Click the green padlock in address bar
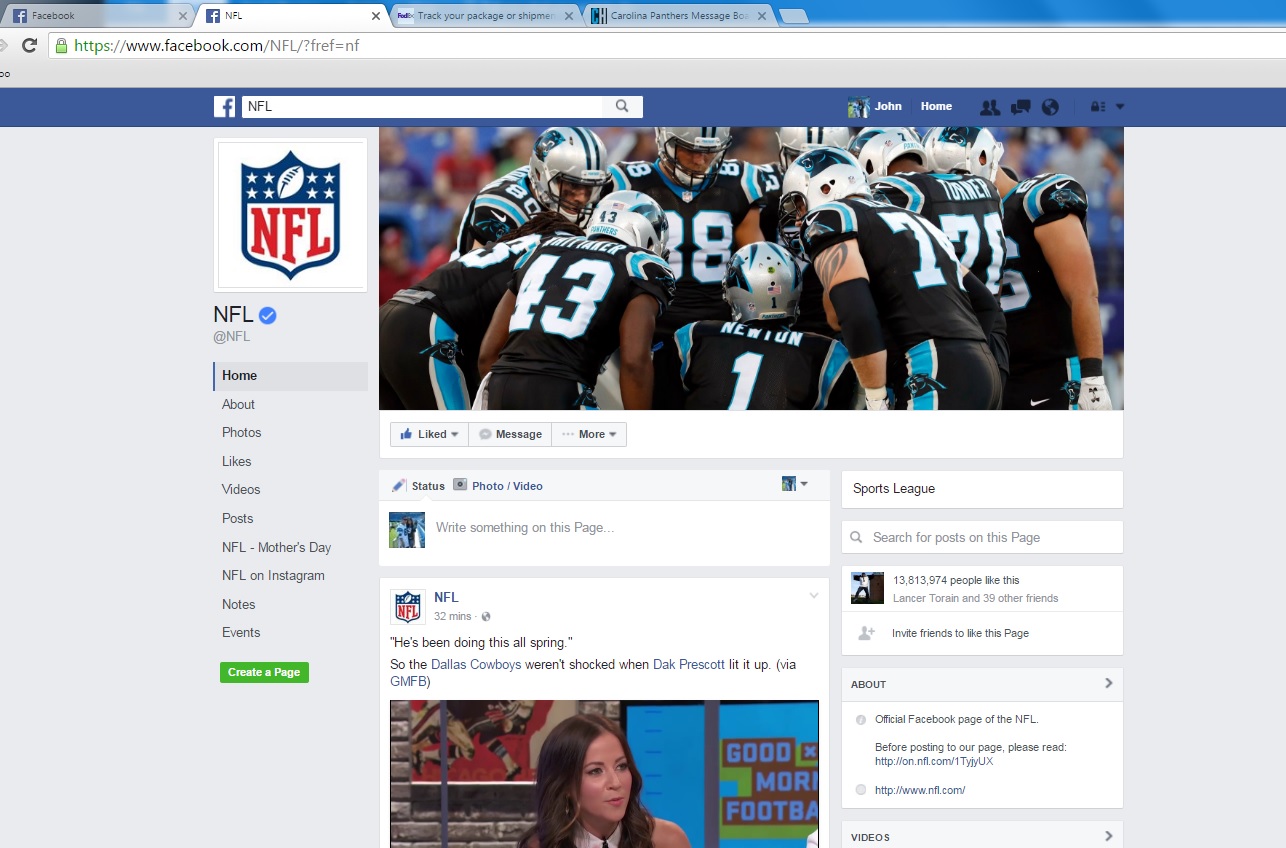This screenshot has height=848, width=1286. pos(62,46)
